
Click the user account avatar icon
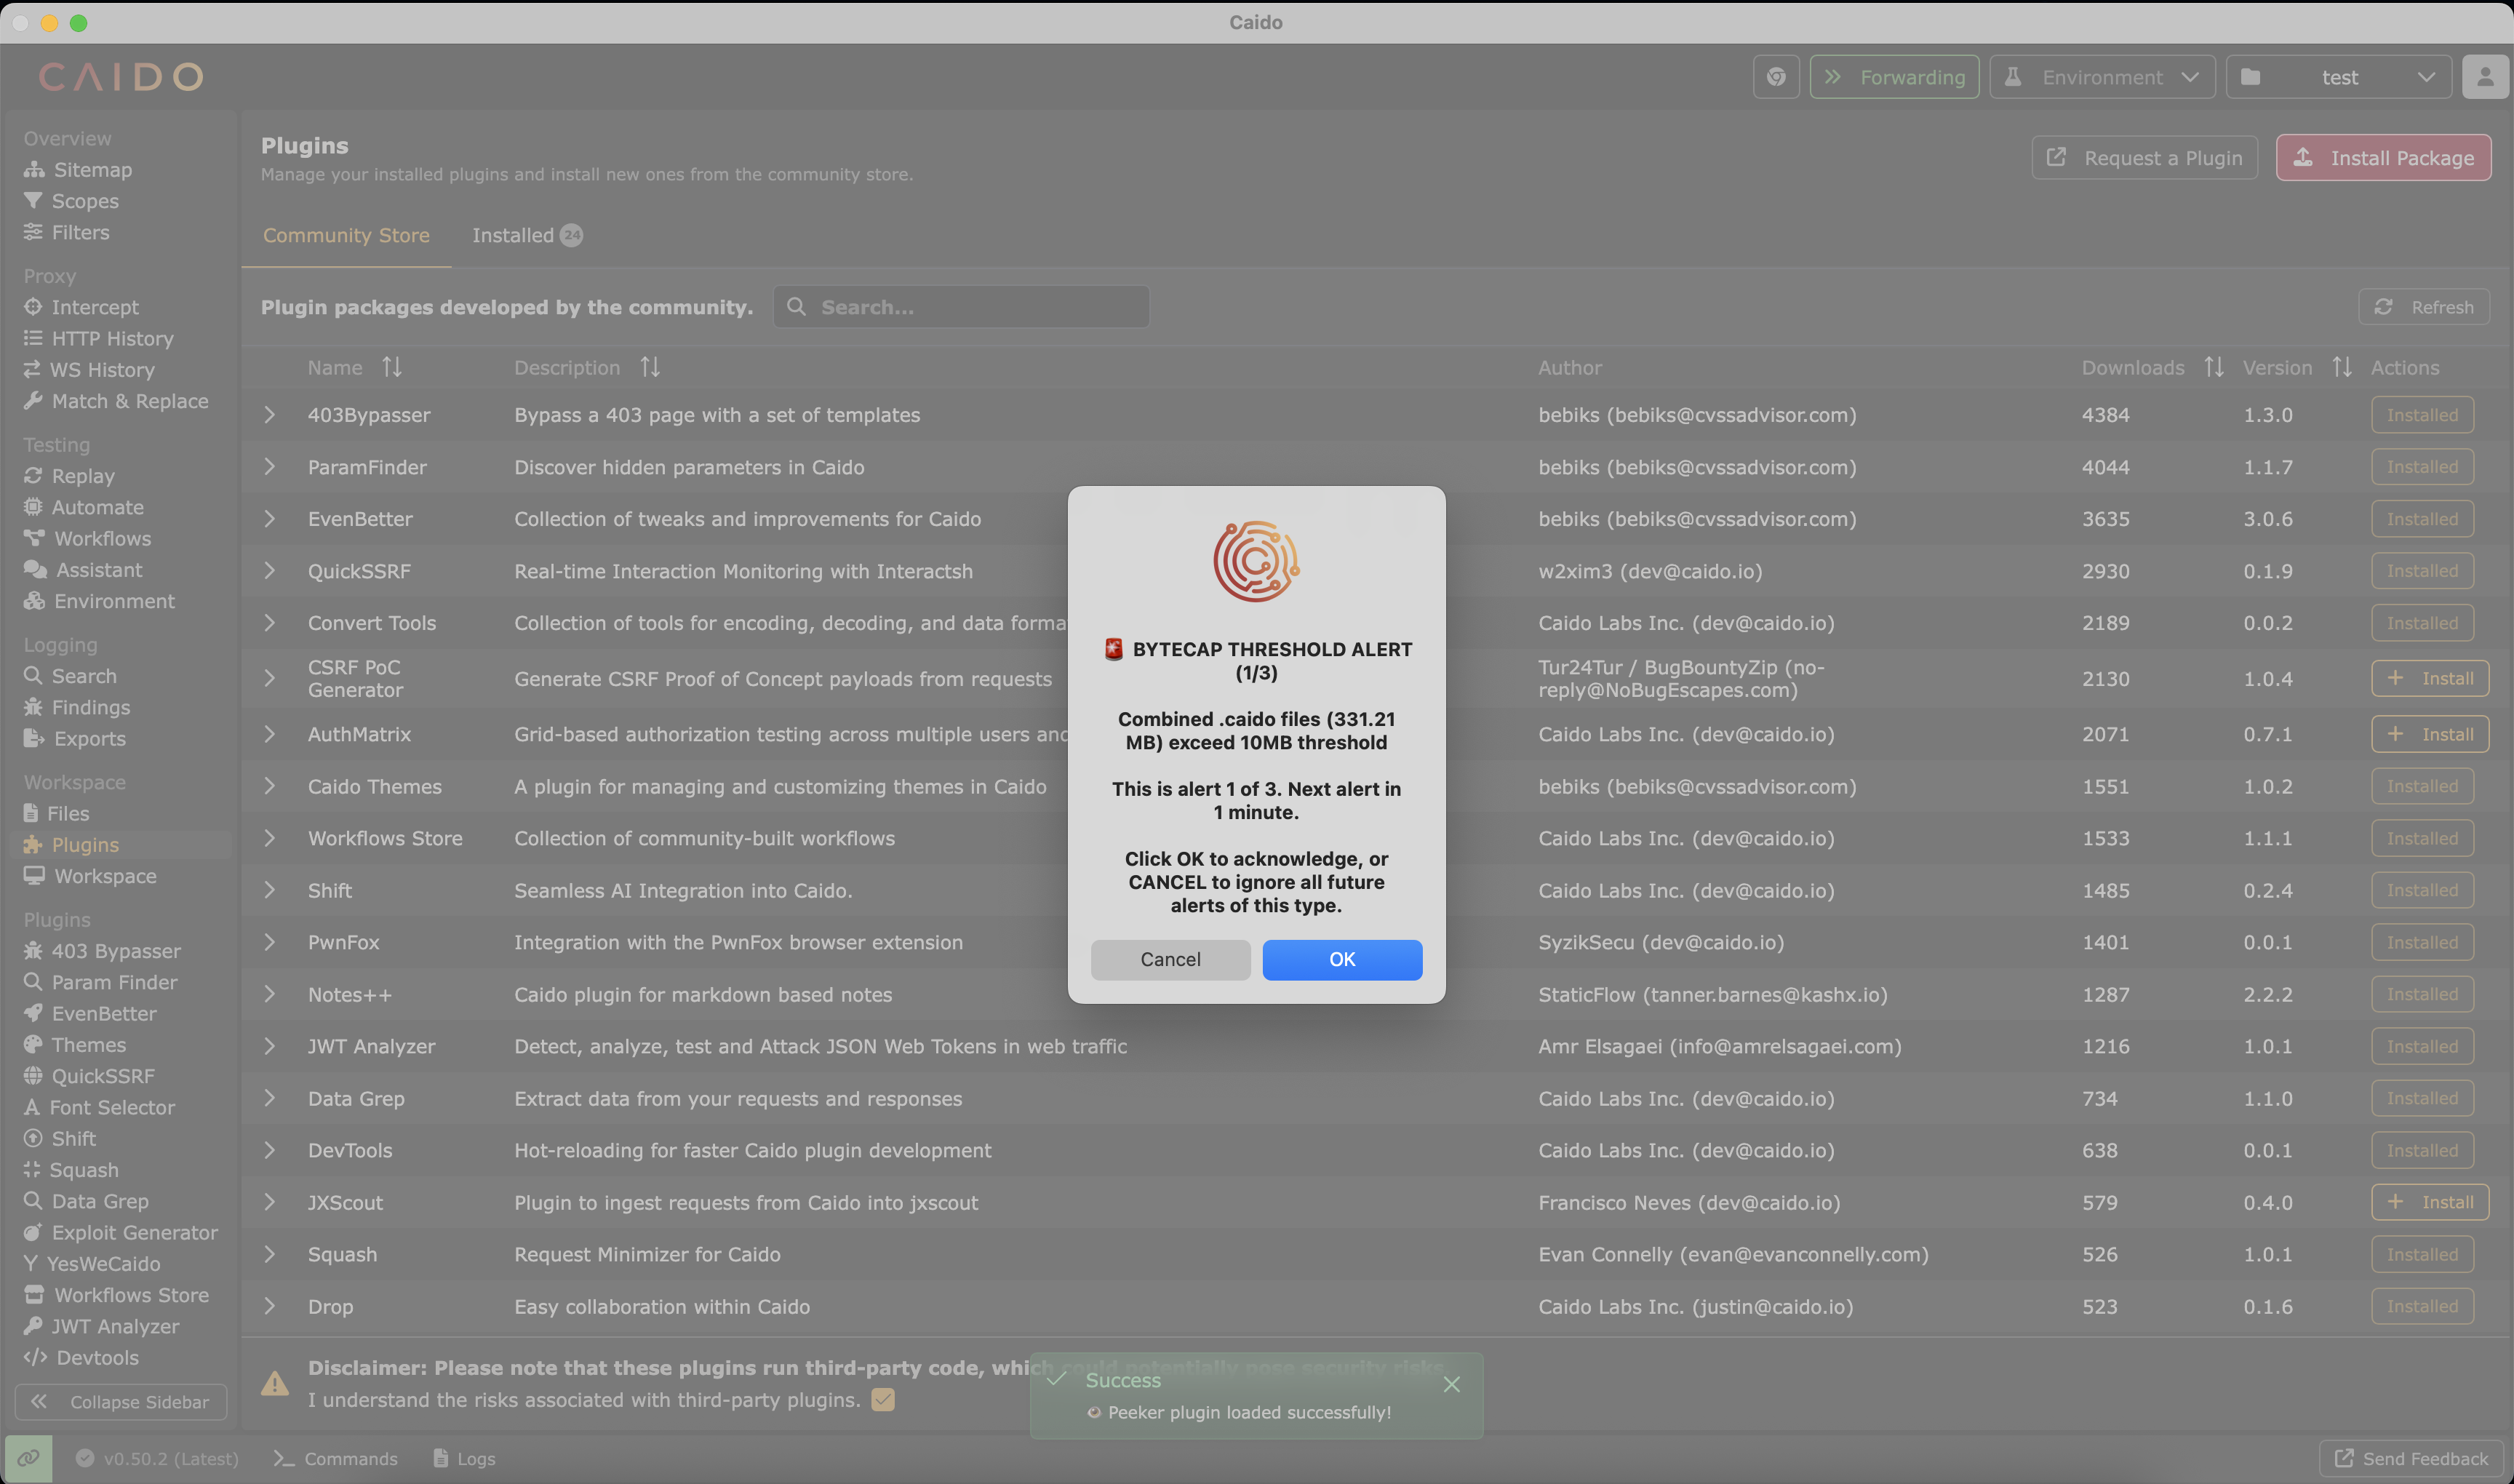[x=2485, y=77]
